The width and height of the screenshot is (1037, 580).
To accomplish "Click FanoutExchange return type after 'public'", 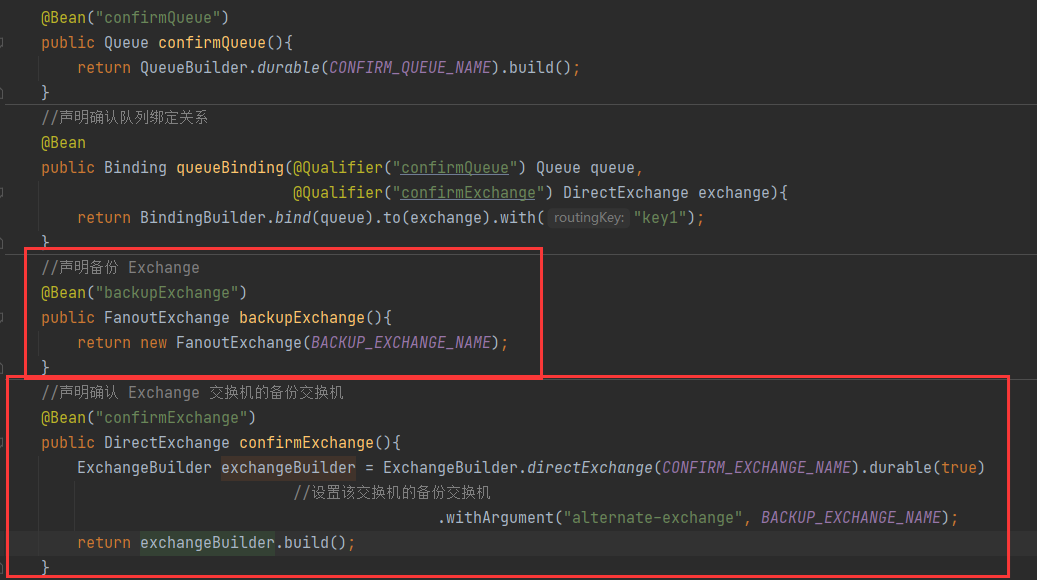I will [x=167, y=318].
